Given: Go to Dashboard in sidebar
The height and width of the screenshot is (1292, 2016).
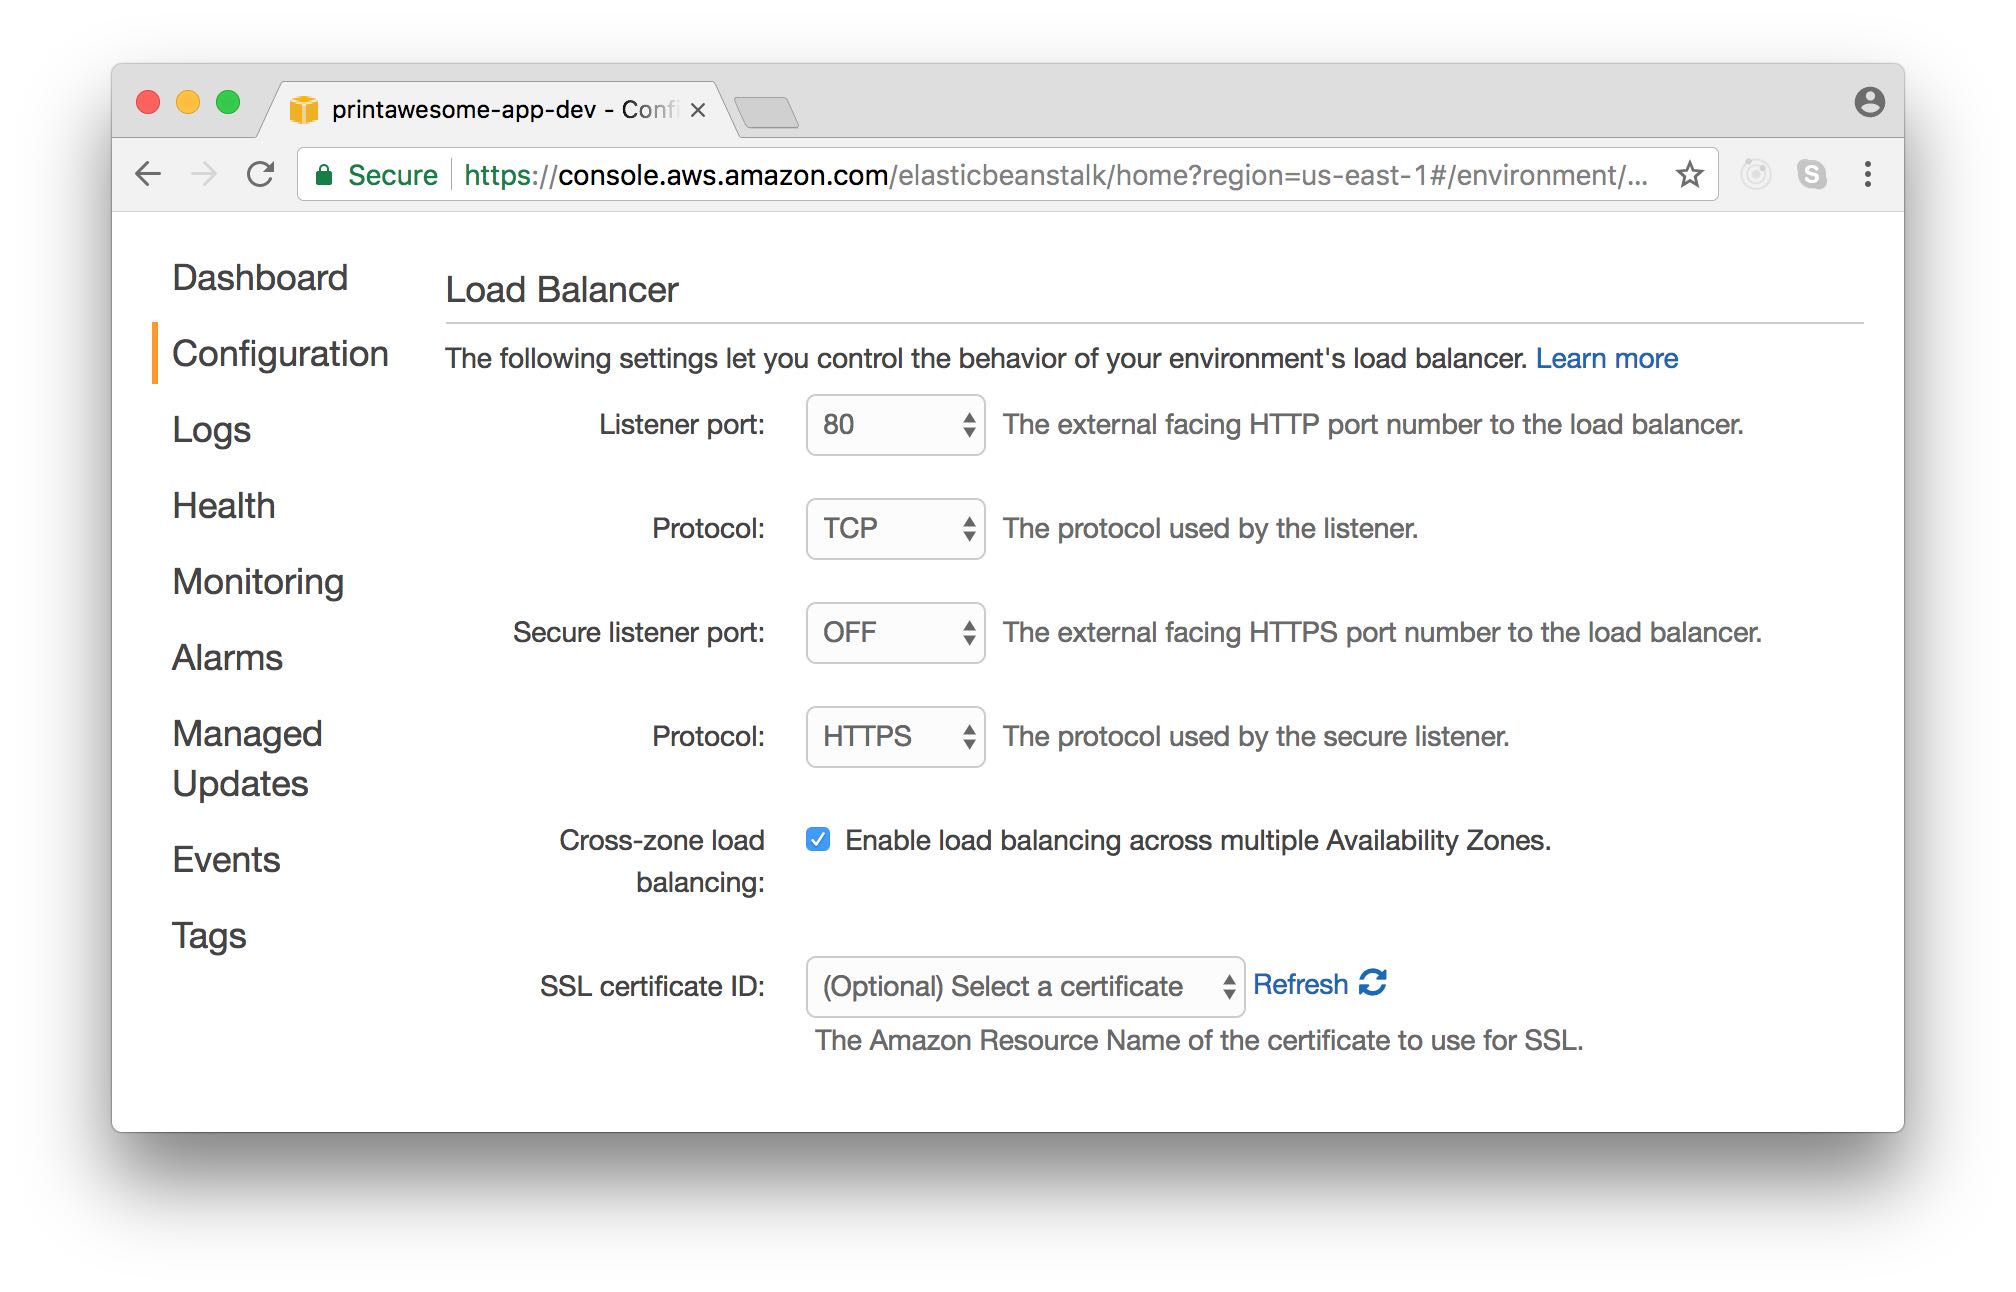Looking at the screenshot, I should [260, 277].
